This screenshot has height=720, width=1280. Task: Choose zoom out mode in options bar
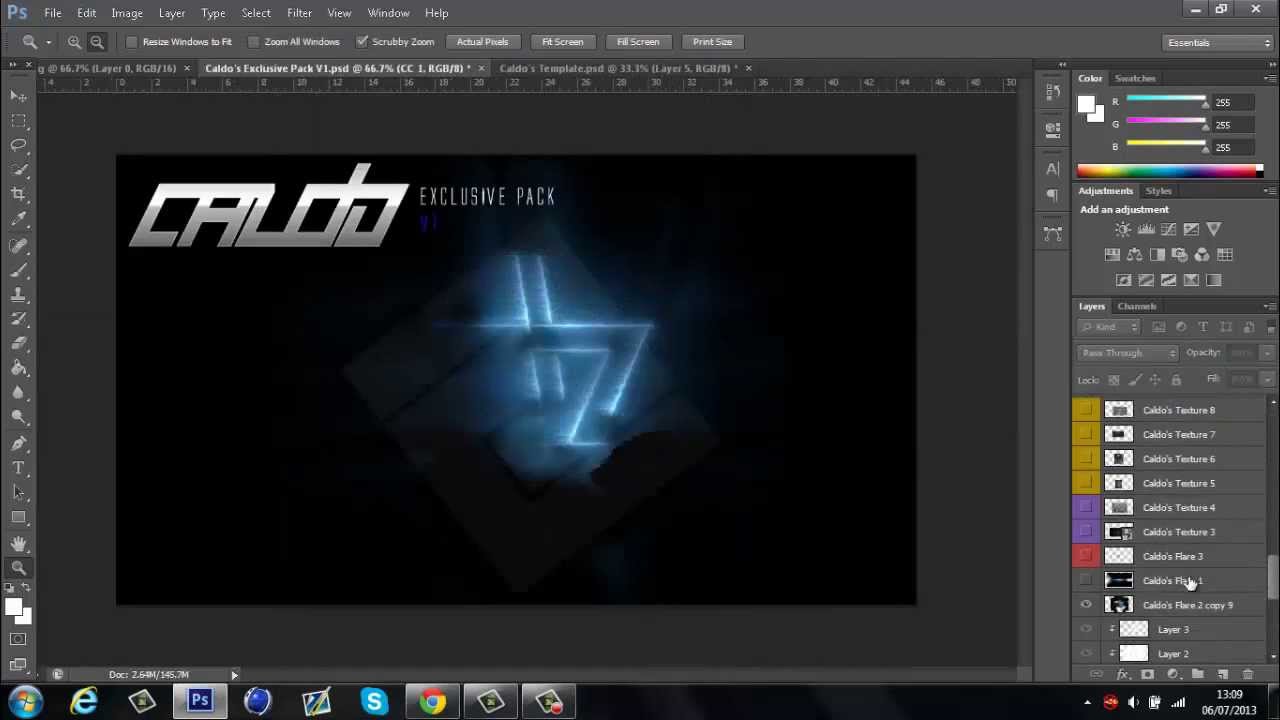point(97,42)
